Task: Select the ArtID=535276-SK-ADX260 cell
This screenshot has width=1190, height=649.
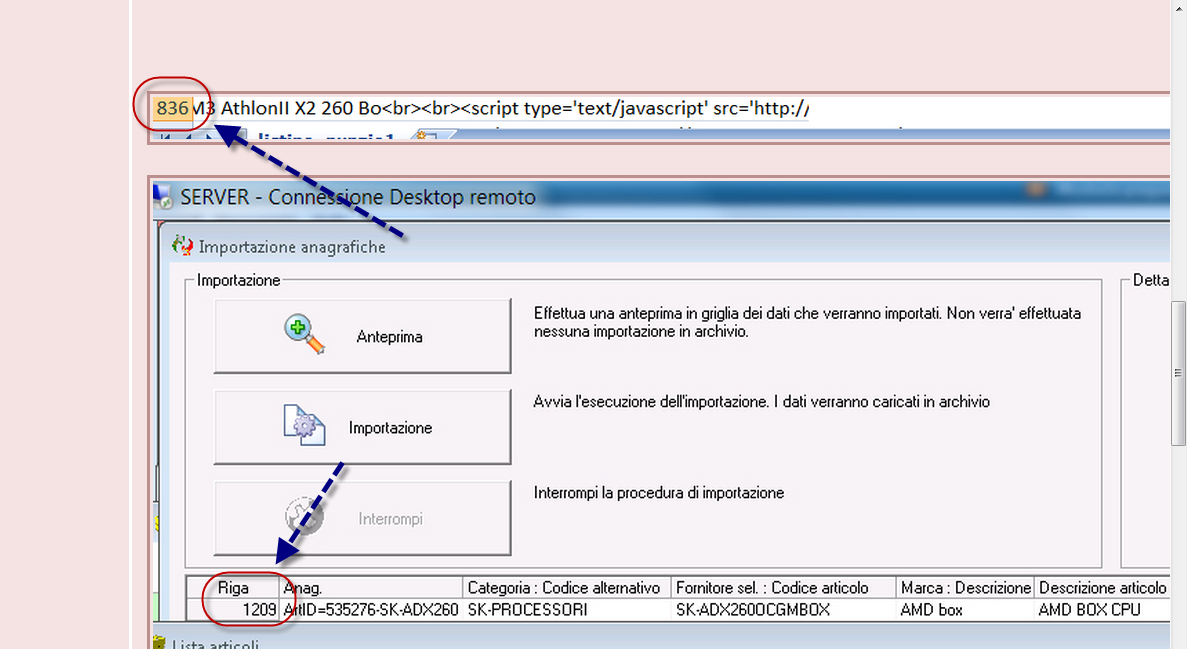Action: 371,610
